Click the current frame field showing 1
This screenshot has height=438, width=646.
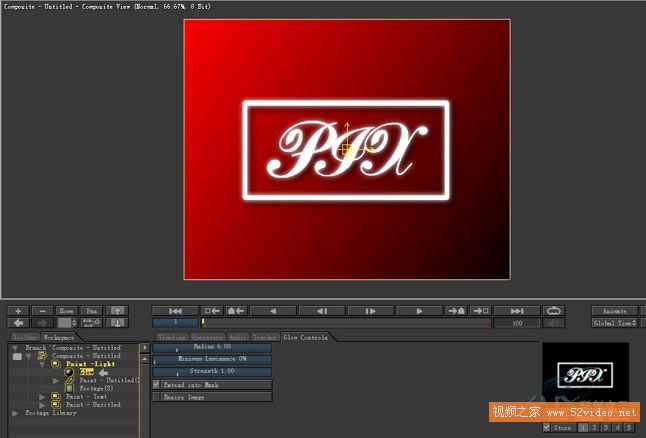176,322
